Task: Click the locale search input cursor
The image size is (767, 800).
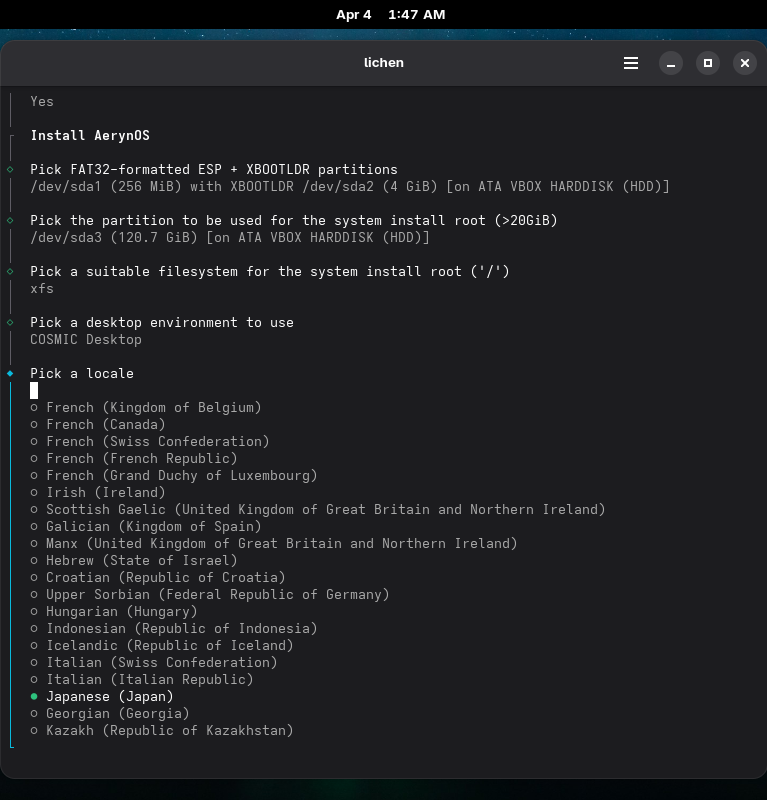Action: click(34, 390)
